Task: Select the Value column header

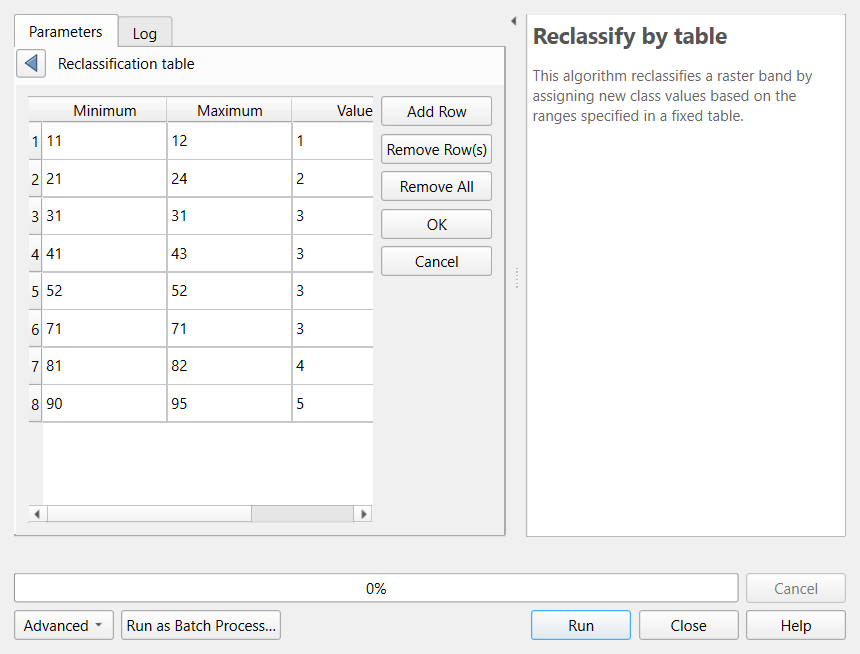Action: [x=333, y=110]
